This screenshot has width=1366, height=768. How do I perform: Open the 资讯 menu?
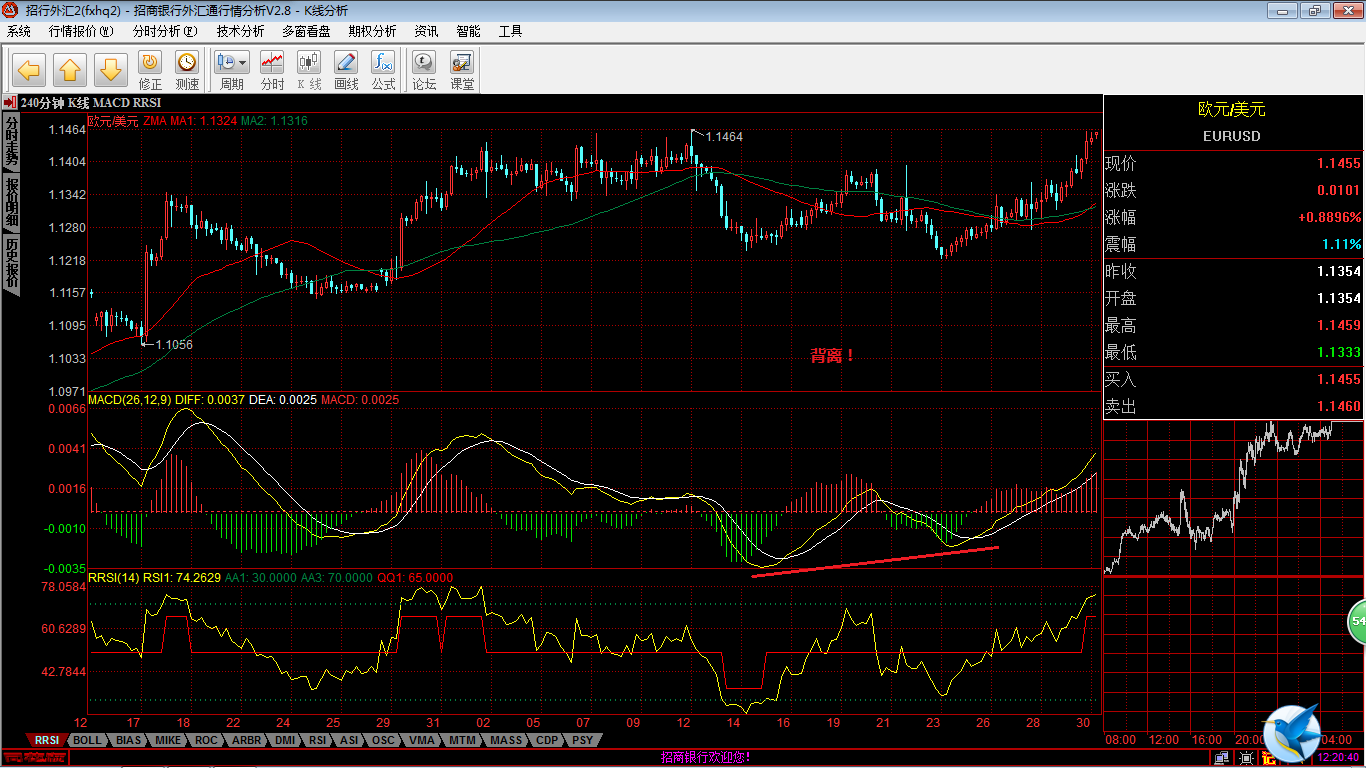(x=426, y=31)
